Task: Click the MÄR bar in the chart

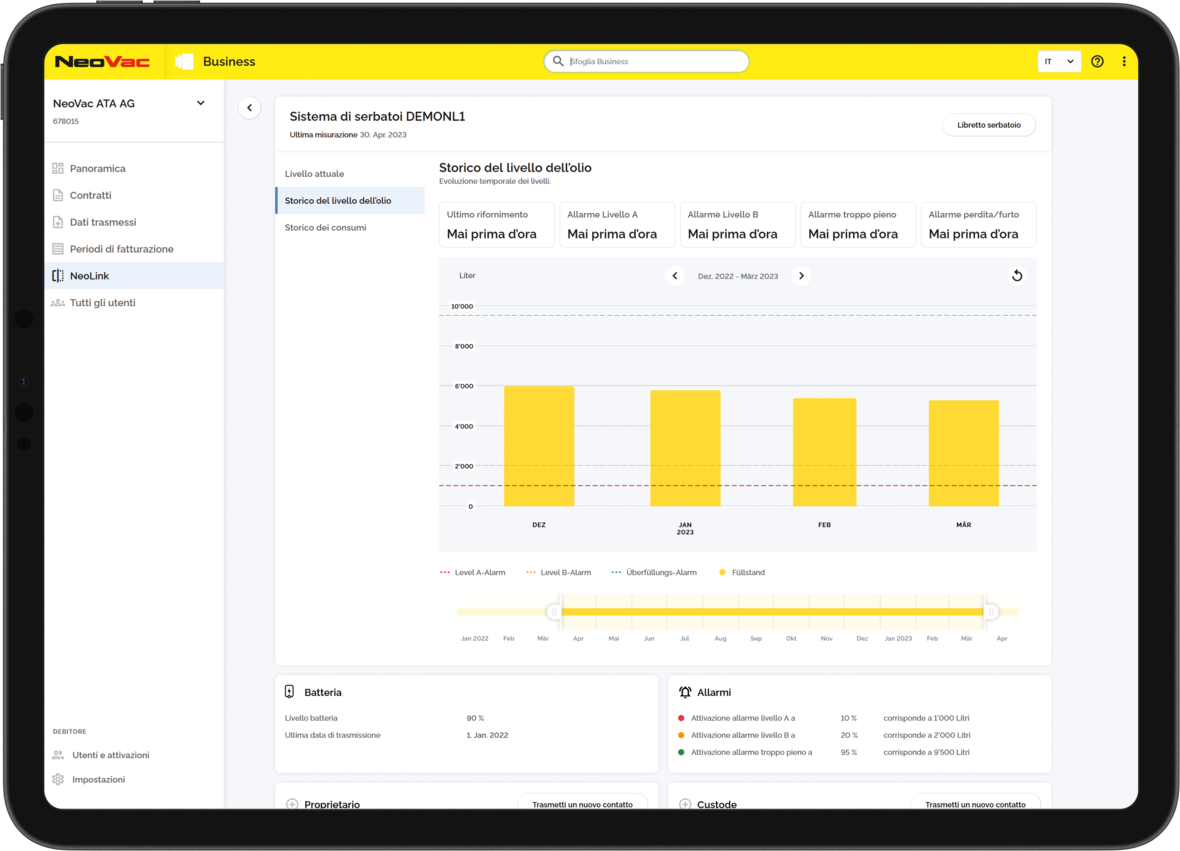Action: tap(964, 453)
